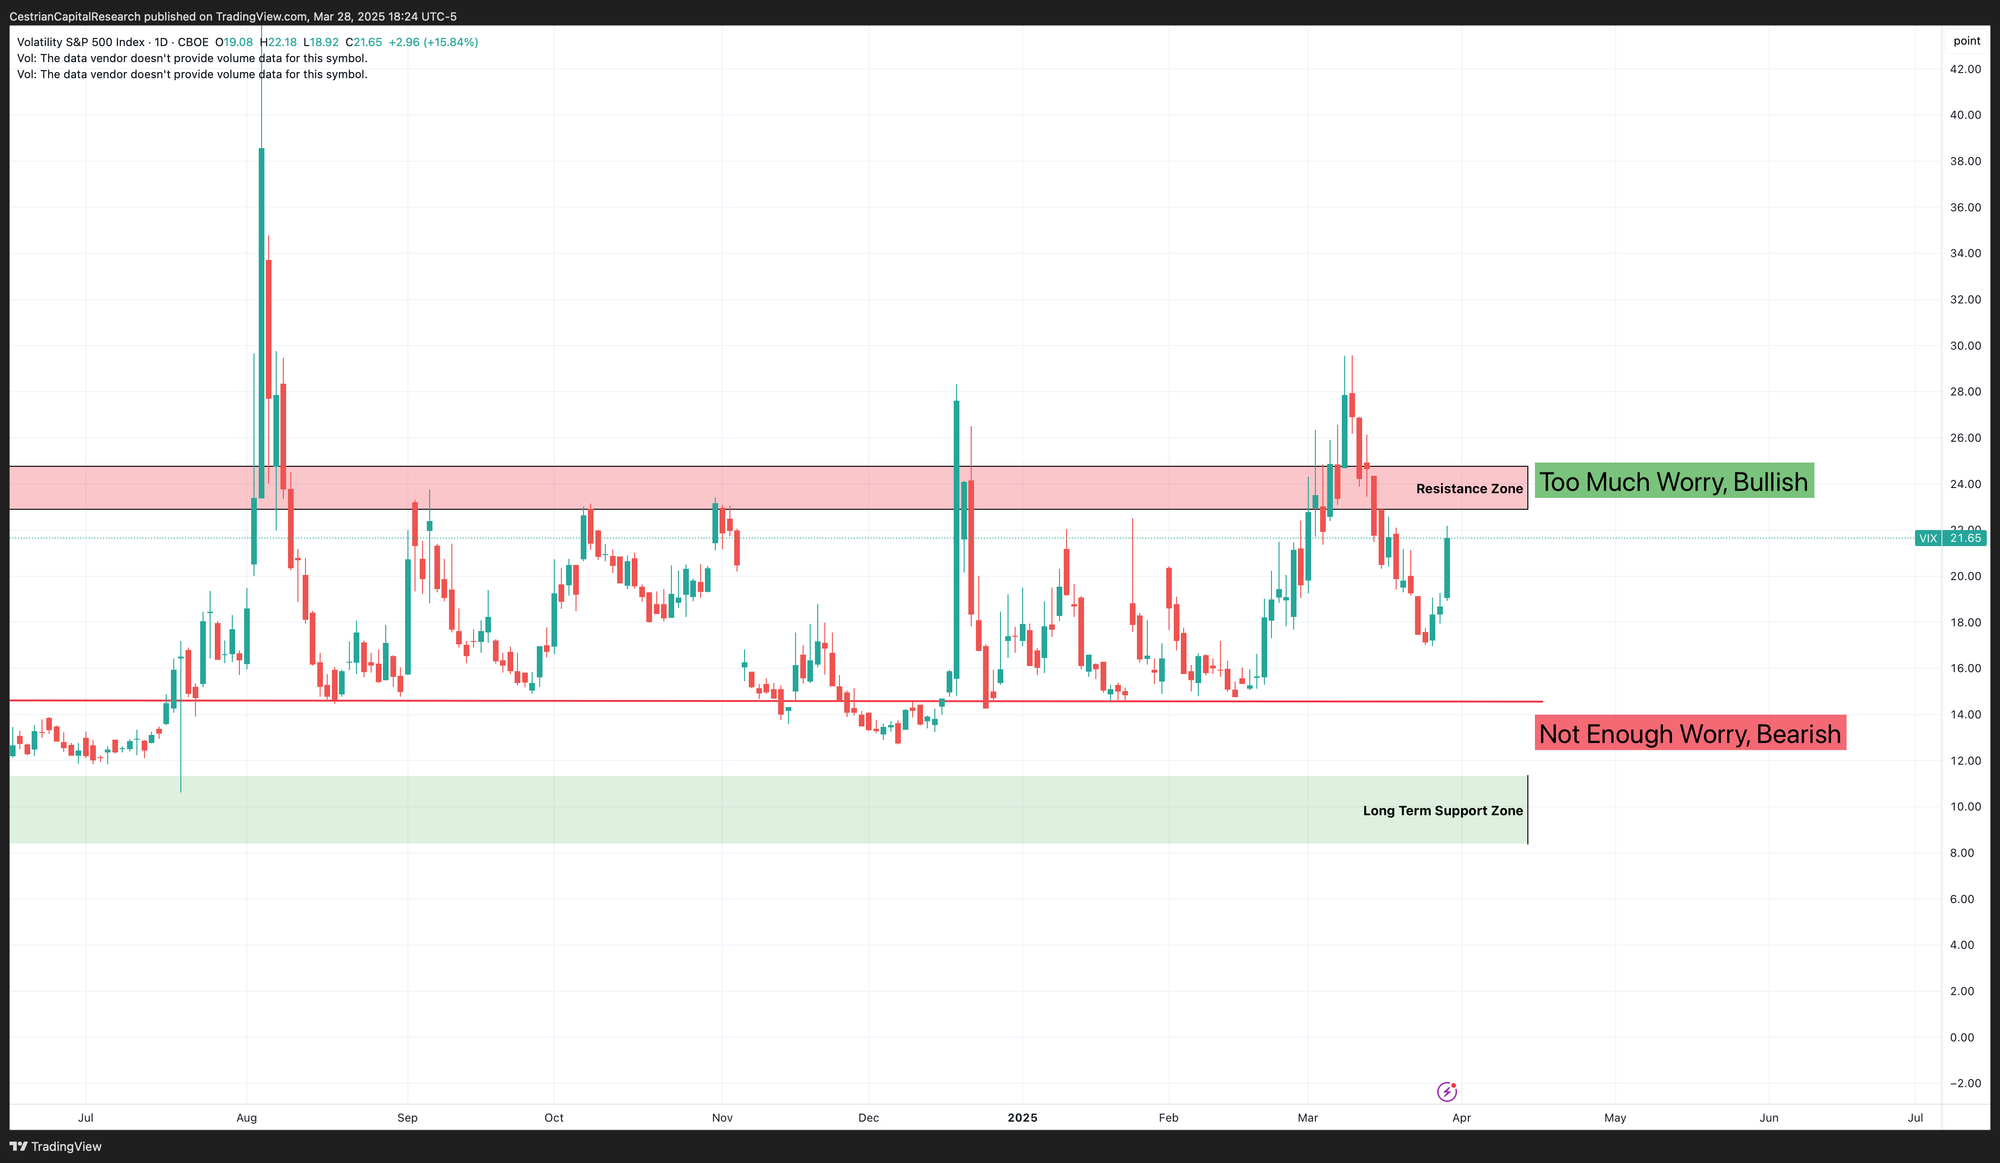Click the 'Too Much Worry, Bullish' label
Image resolution: width=2000 pixels, height=1163 pixels.
(1673, 482)
